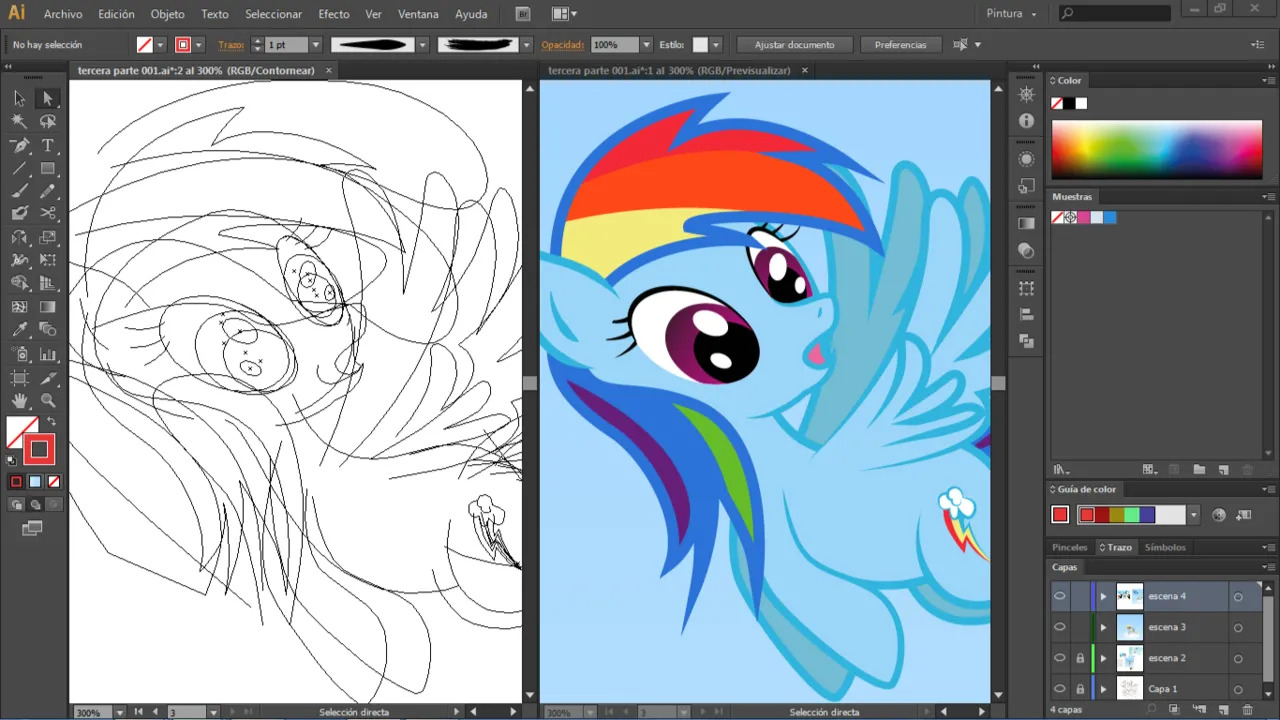
Task: Click the stroke color box in toolbar
Action: pyautogui.click(x=39, y=449)
